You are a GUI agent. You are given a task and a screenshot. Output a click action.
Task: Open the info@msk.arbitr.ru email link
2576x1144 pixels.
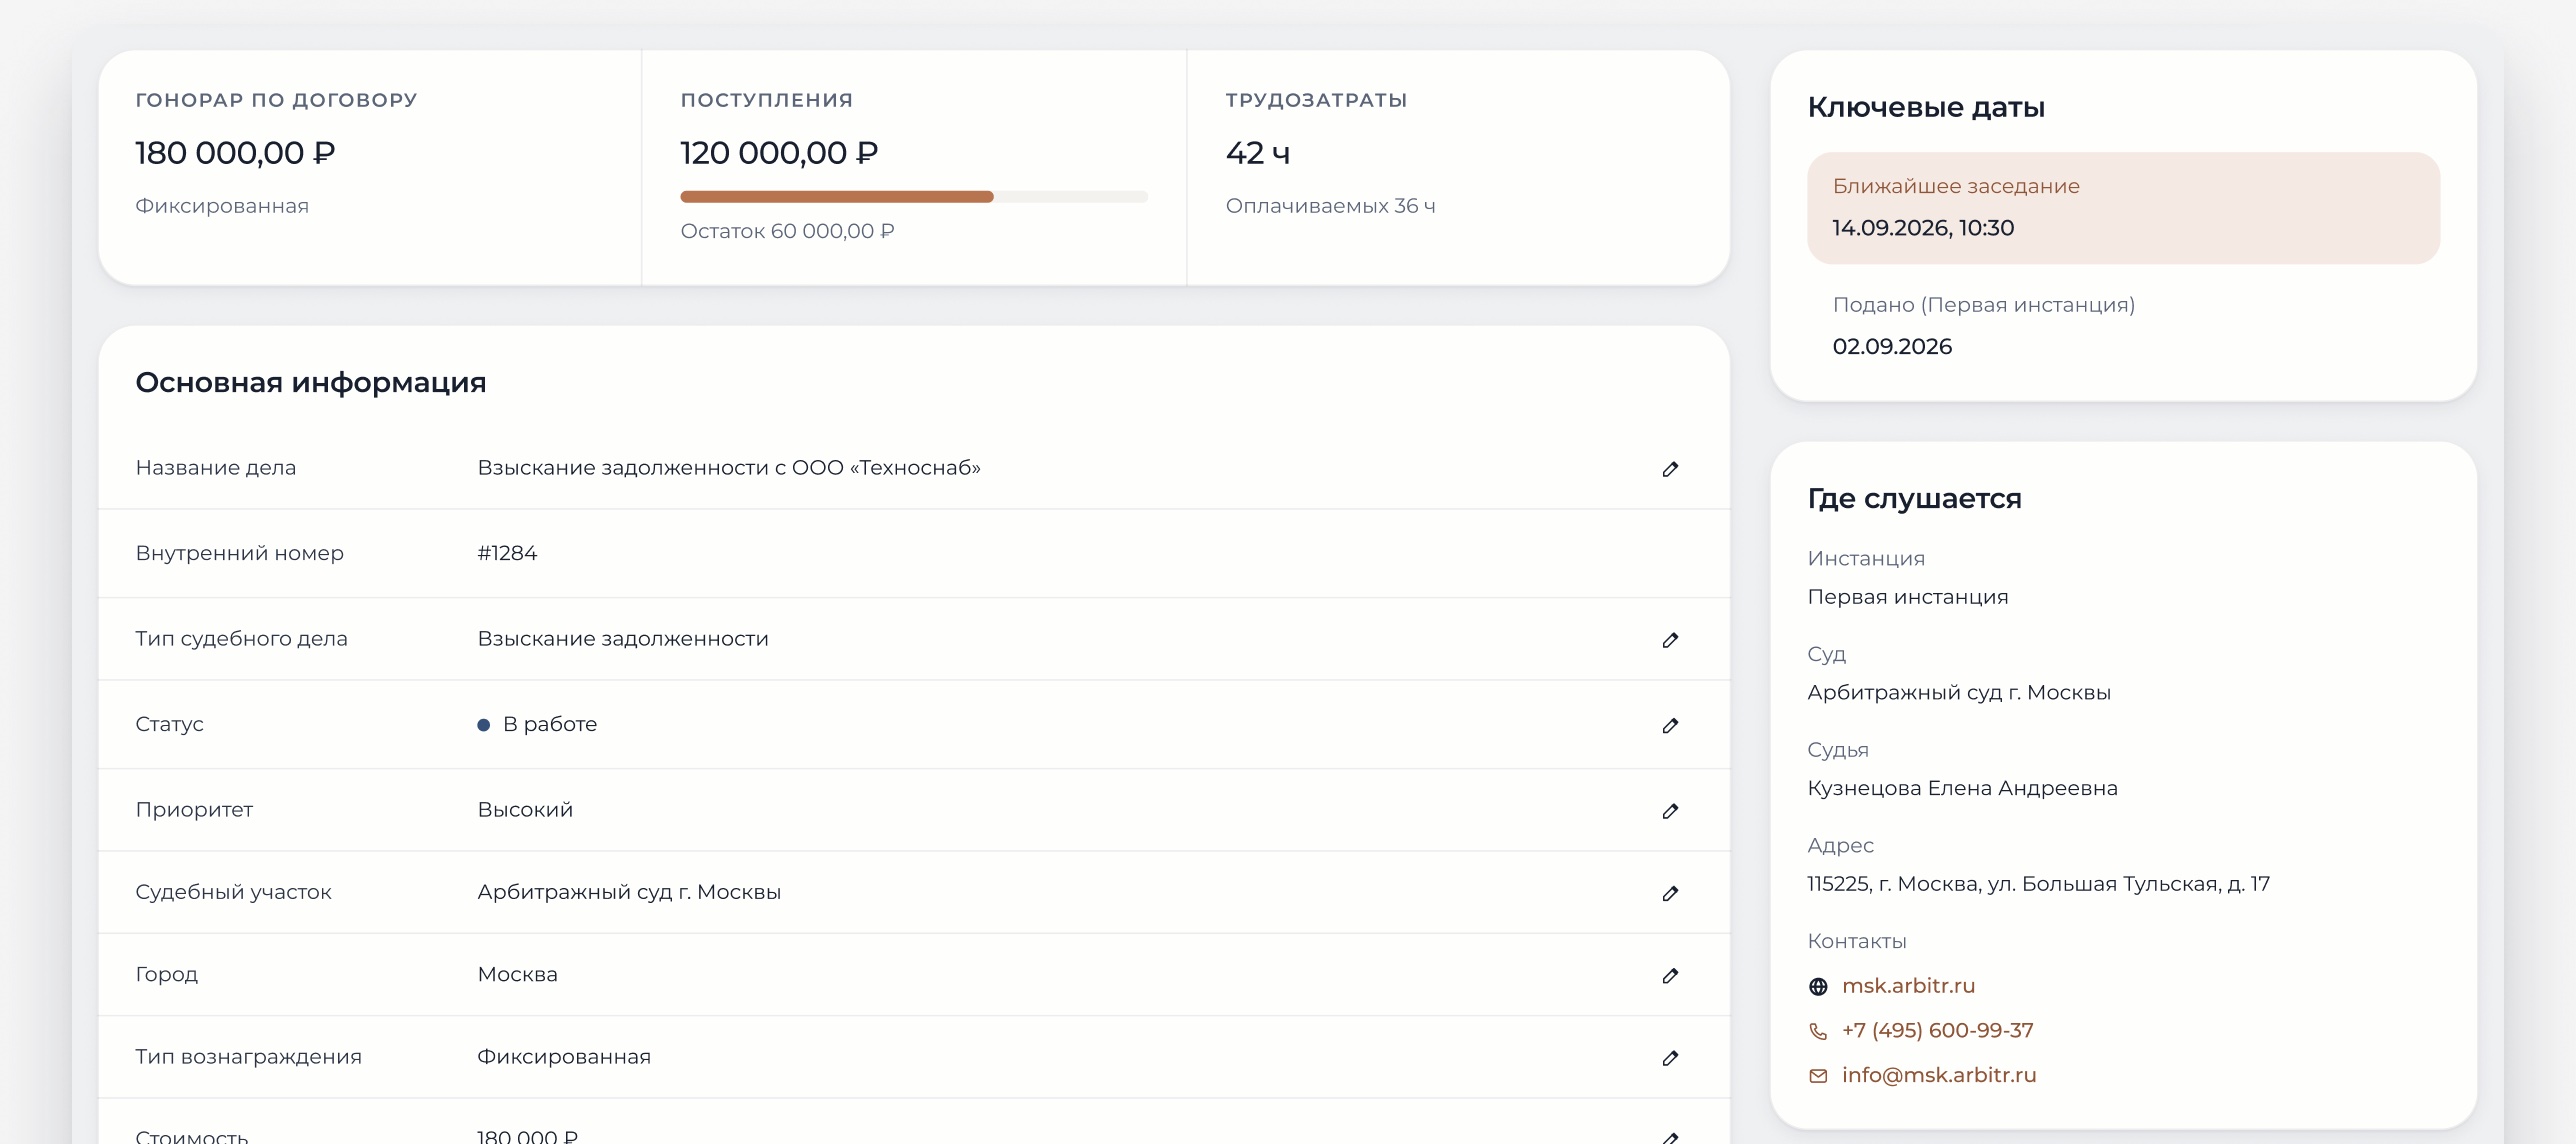1939,1075
